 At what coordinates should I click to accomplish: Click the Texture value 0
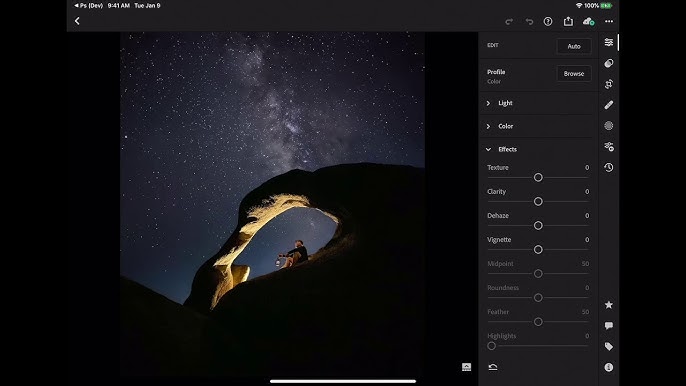pos(587,168)
